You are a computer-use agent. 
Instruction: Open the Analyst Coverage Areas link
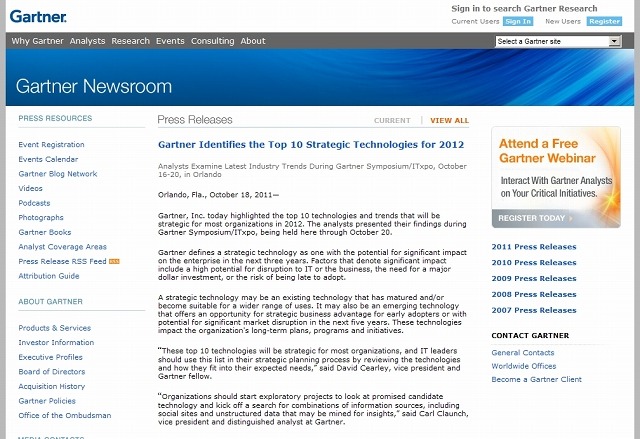pyautogui.click(x=62, y=247)
